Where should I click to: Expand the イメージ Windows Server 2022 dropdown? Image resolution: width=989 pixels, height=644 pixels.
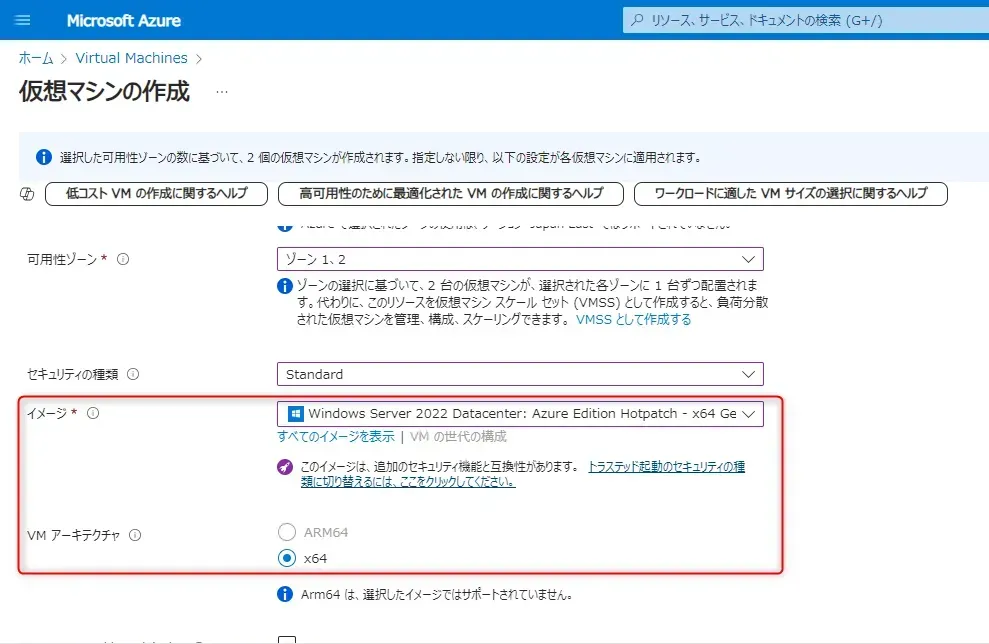520,414
